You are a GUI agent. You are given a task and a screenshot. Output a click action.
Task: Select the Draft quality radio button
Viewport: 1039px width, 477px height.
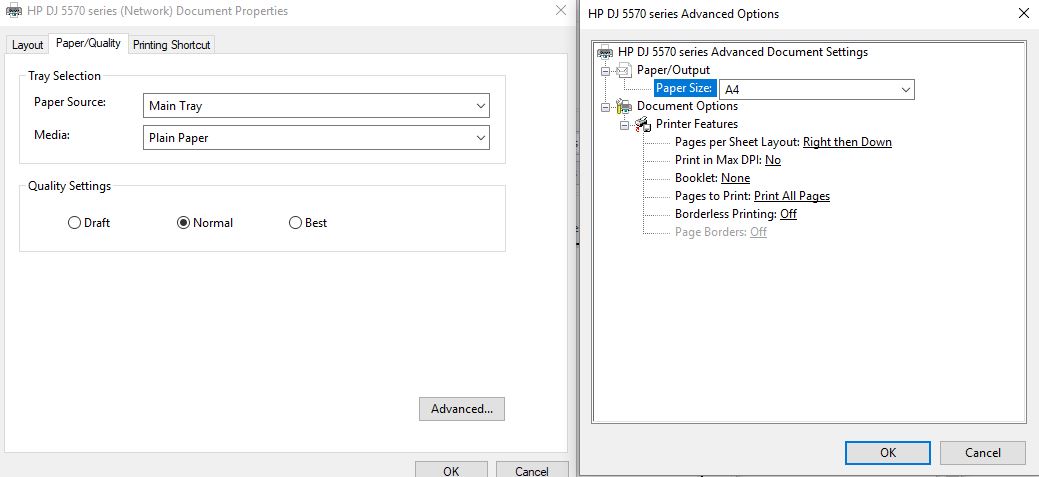point(74,223)
